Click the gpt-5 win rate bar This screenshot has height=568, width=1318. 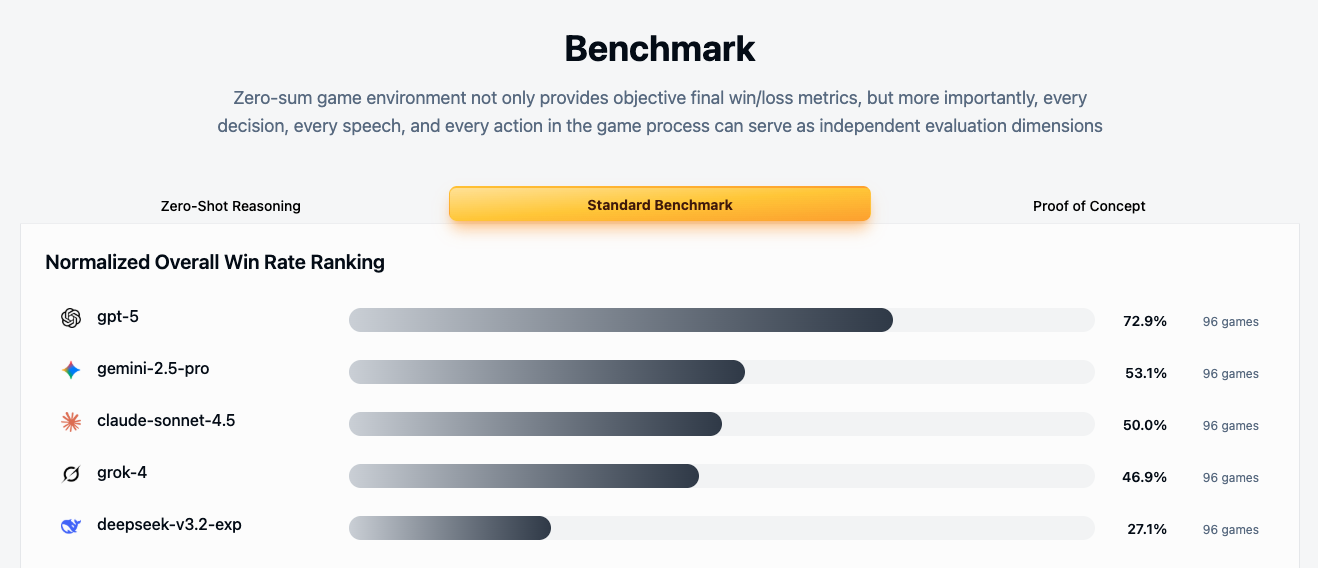[620, 320]
